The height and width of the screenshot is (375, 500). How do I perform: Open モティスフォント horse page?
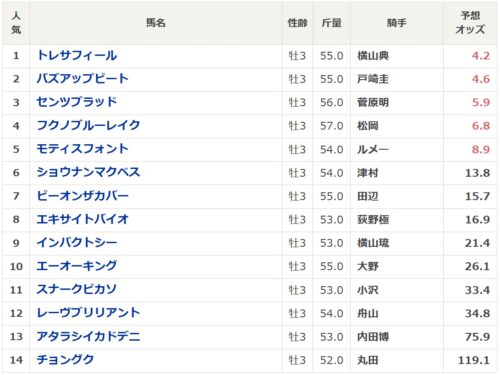(x=83, y=149)
